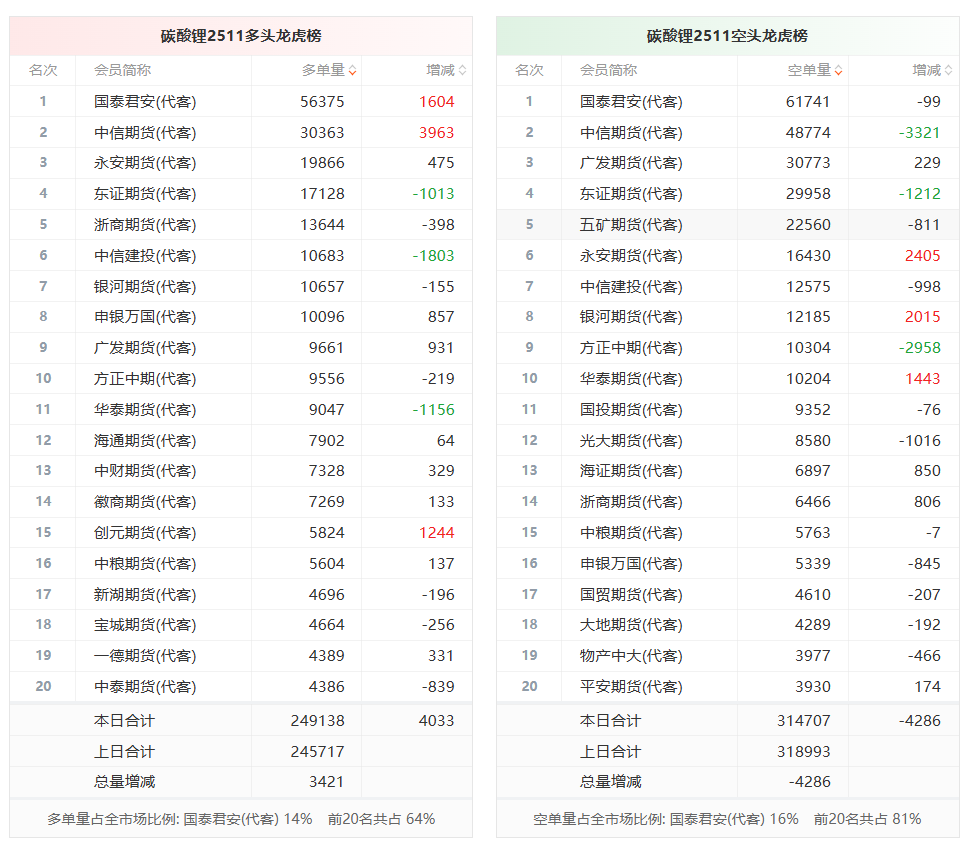Select title 碳酸锂2511多头龙虎榜

click(241, 36)
